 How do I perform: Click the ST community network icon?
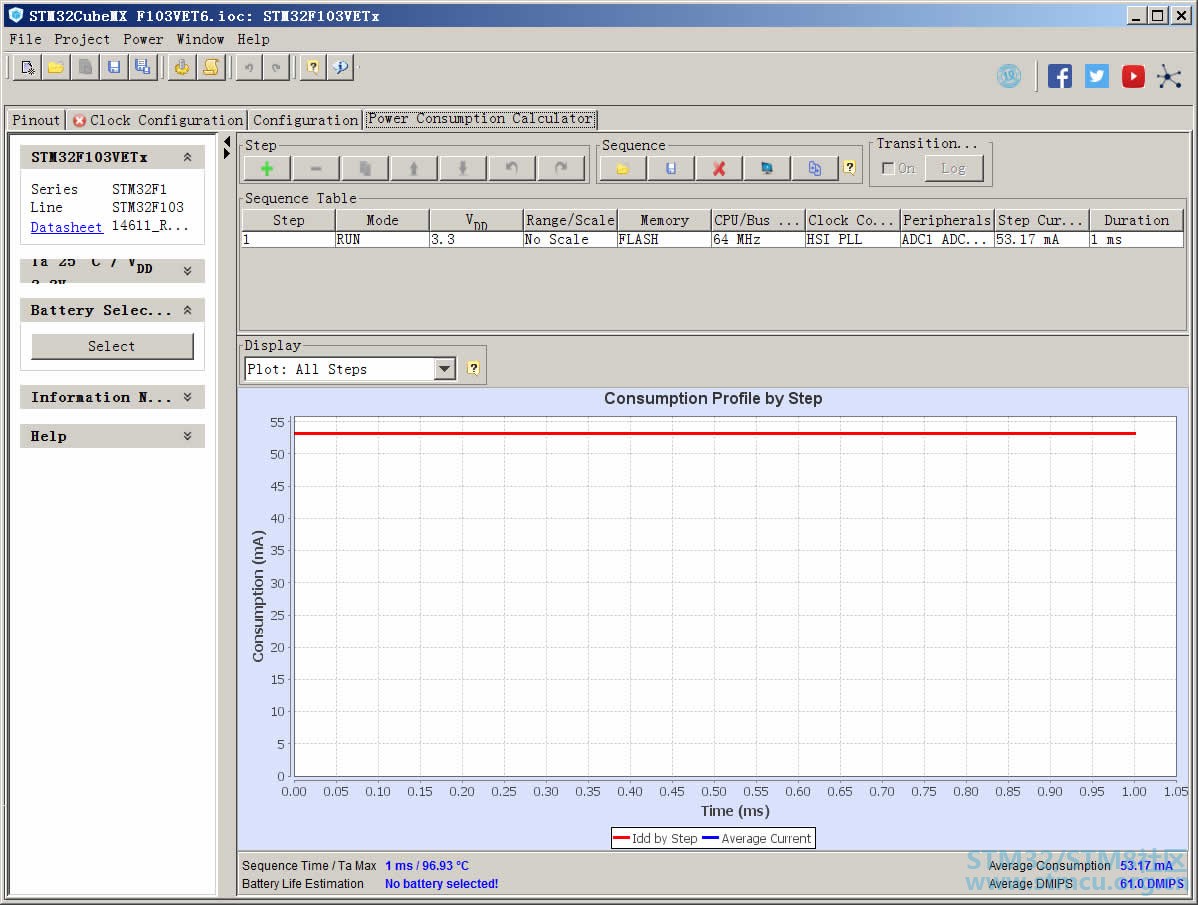pos(1169,76)
